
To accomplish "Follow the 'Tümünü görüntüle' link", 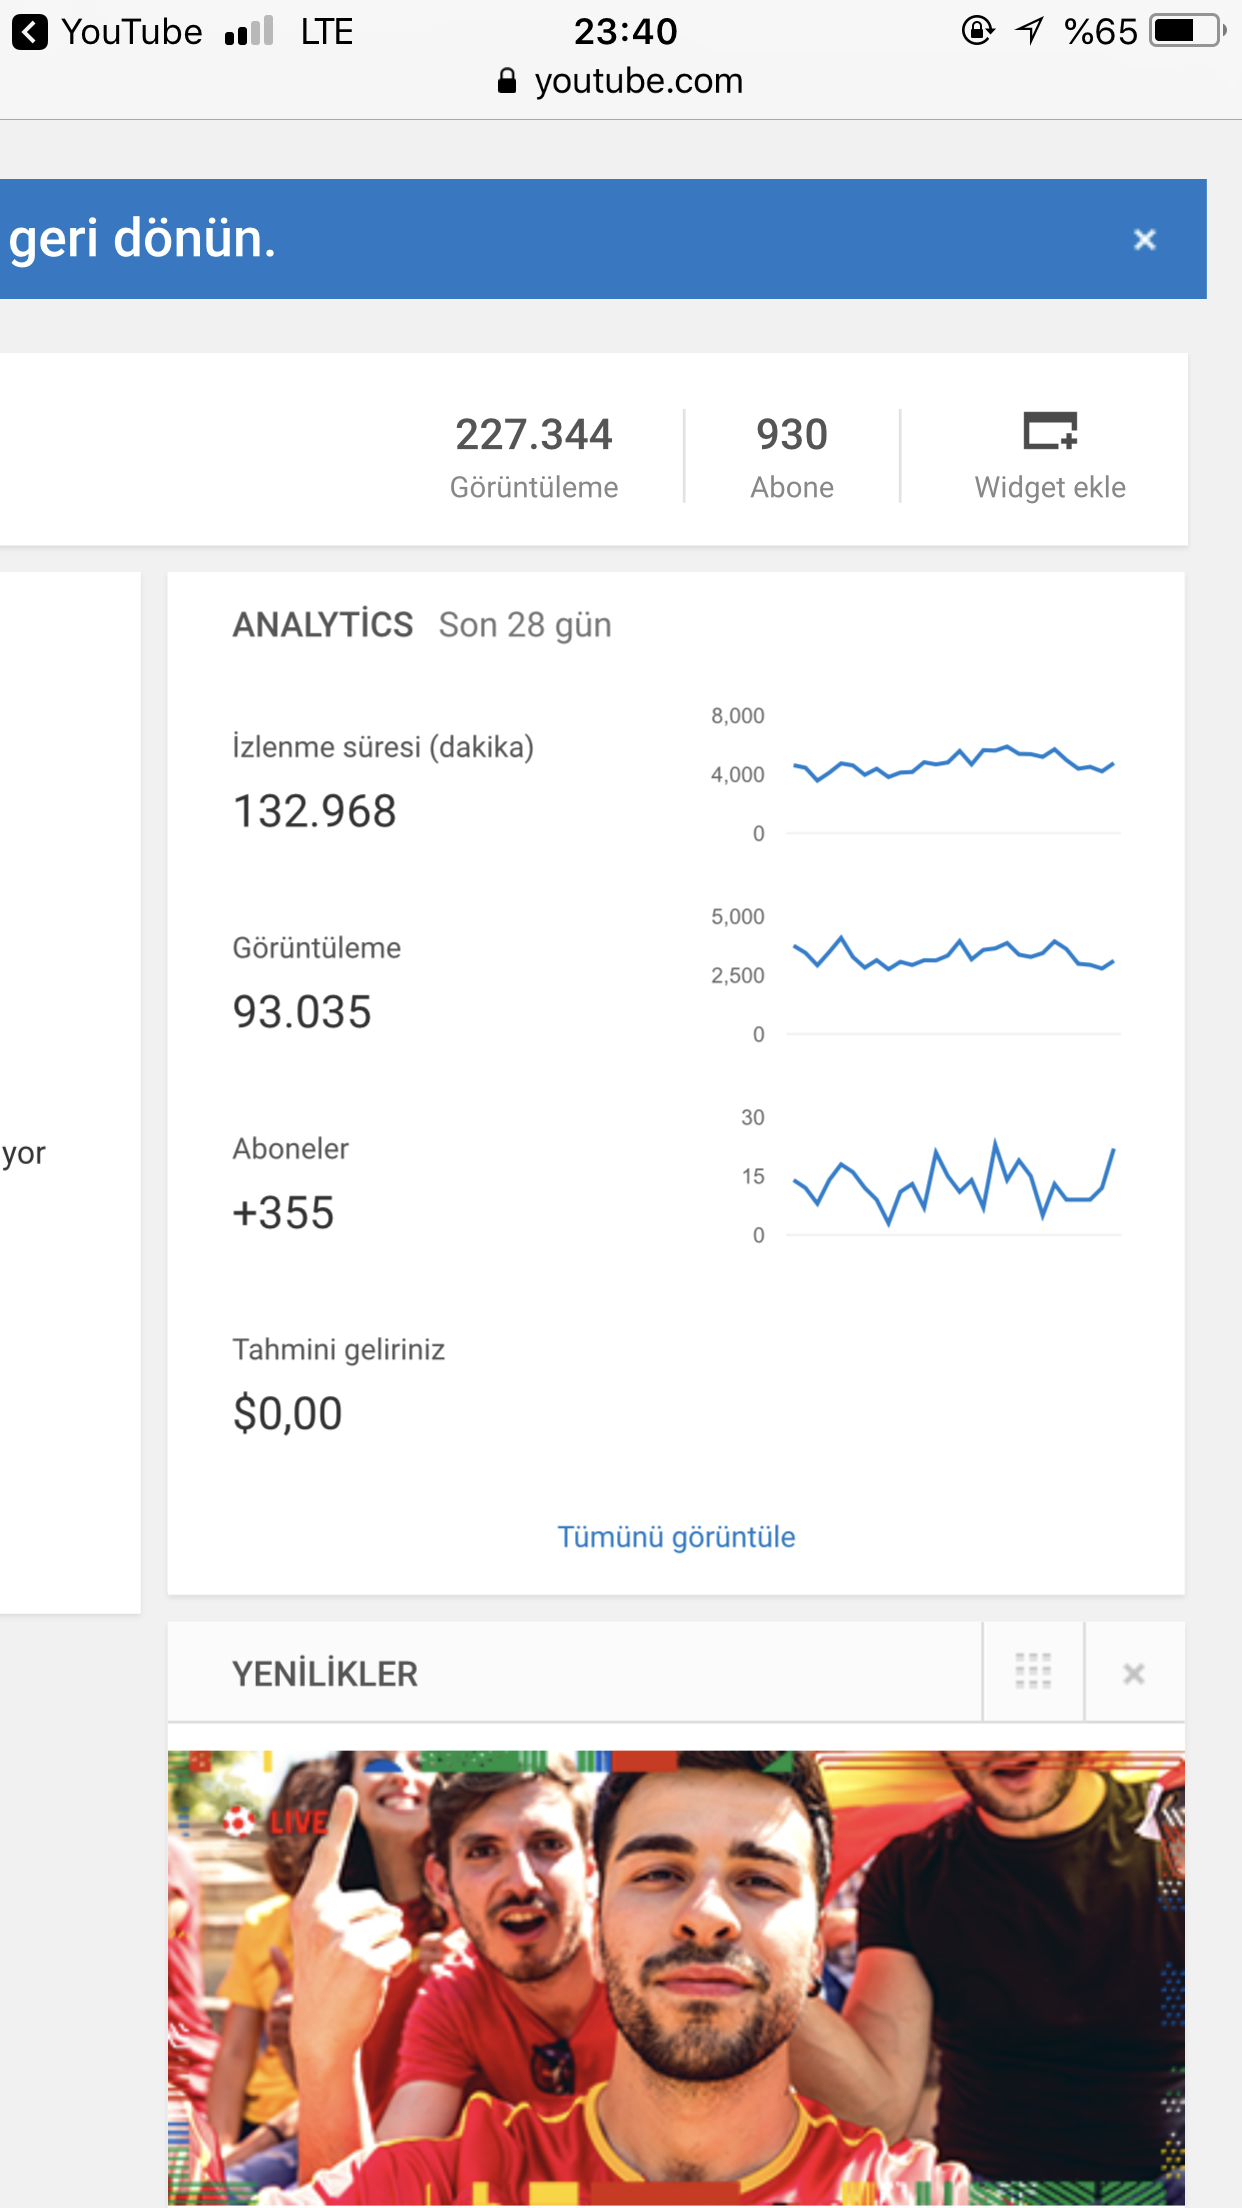I will [x=676, y=1537].
